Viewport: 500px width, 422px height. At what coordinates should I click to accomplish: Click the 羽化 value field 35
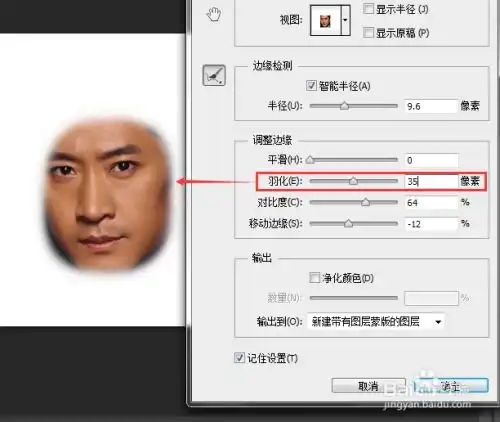[x=431, y=181]
